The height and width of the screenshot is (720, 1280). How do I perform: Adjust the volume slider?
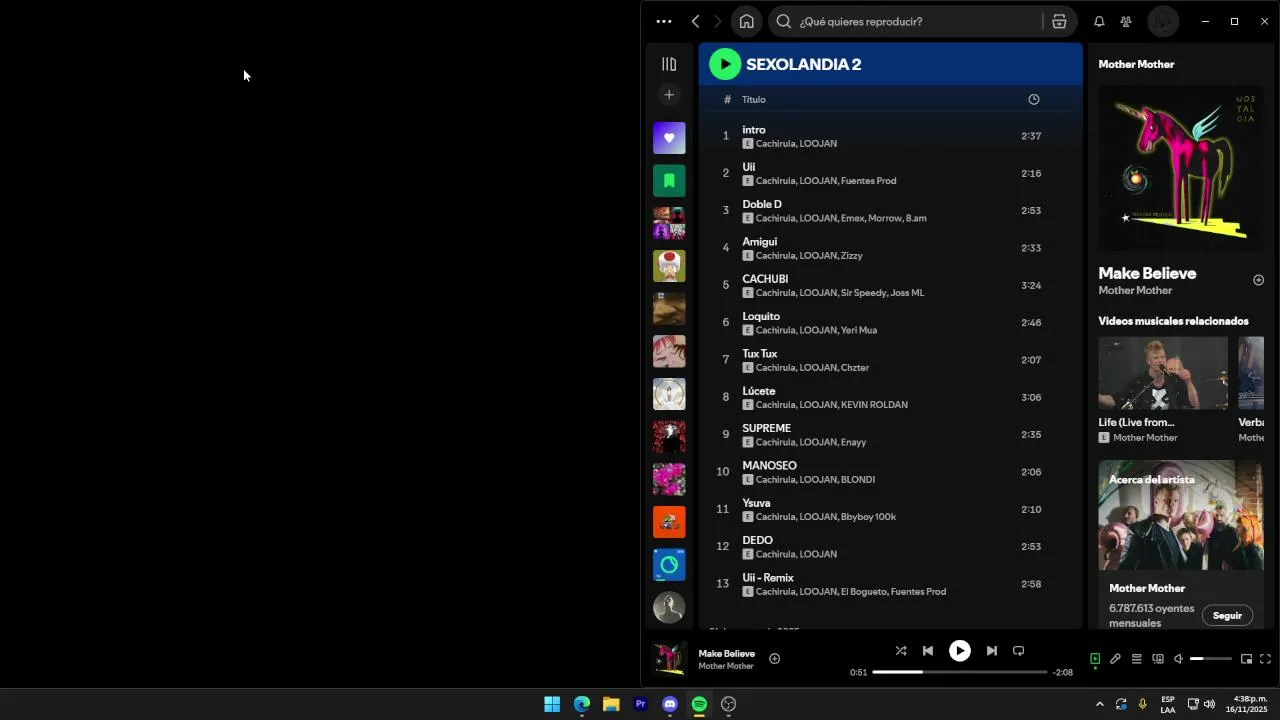[1210, 659]
